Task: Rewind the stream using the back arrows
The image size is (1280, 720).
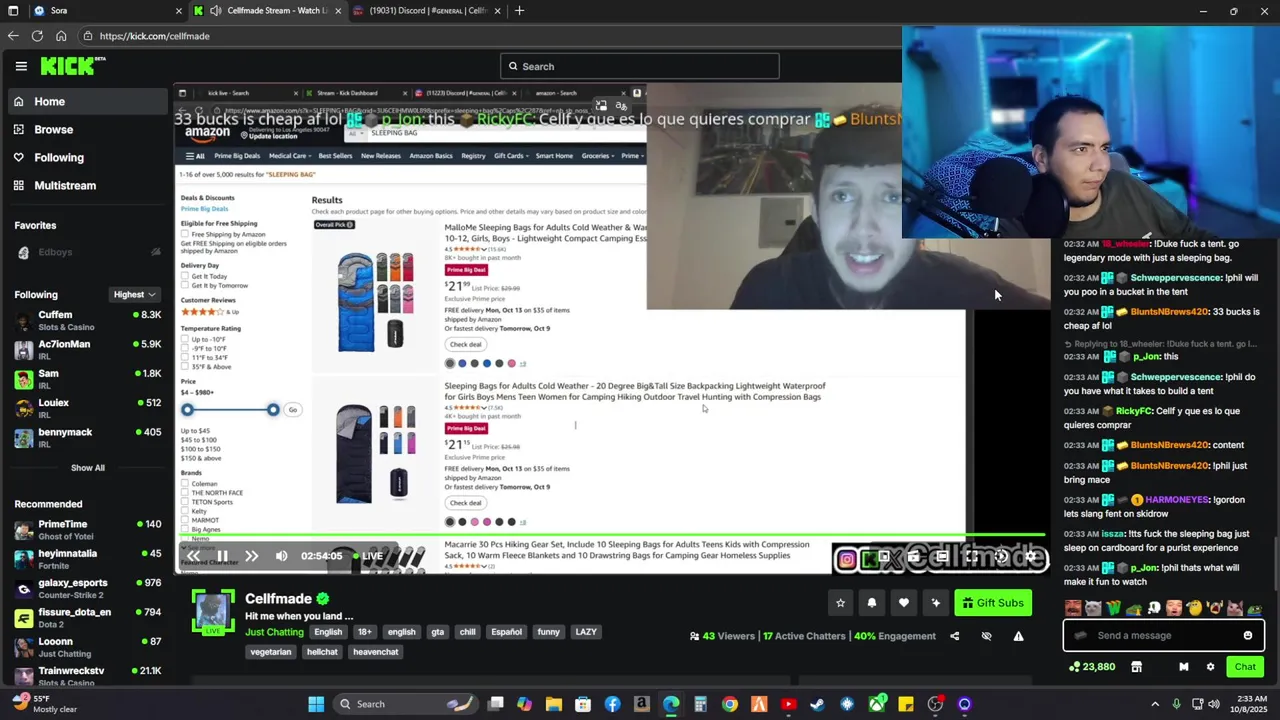Action: (x=193, y=556)
